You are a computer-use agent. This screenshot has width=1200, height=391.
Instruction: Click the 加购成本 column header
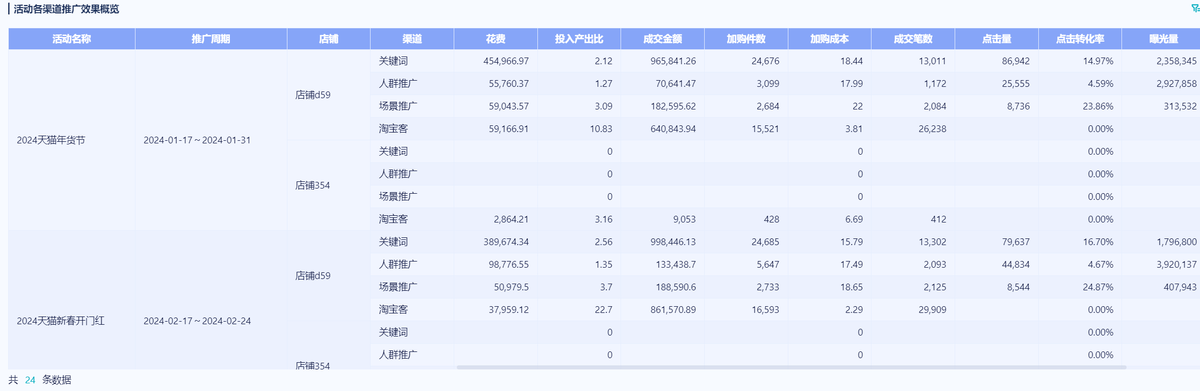[x=829, y=39]
